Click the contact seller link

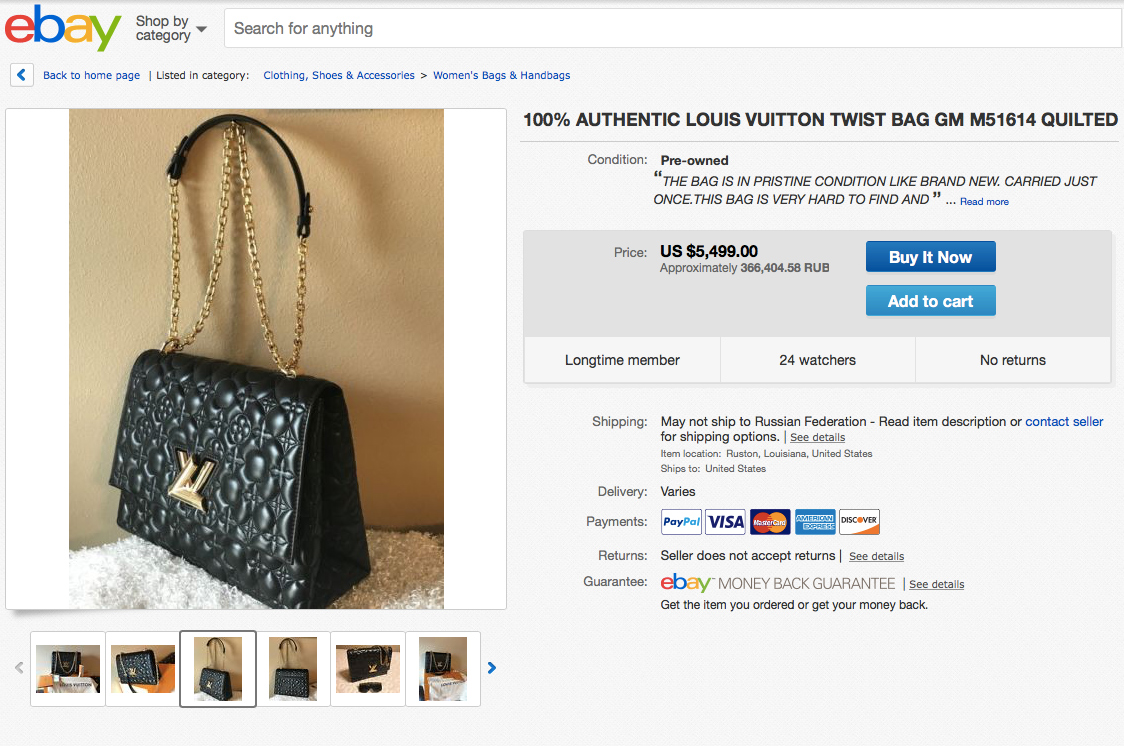tap(1064, 422)
